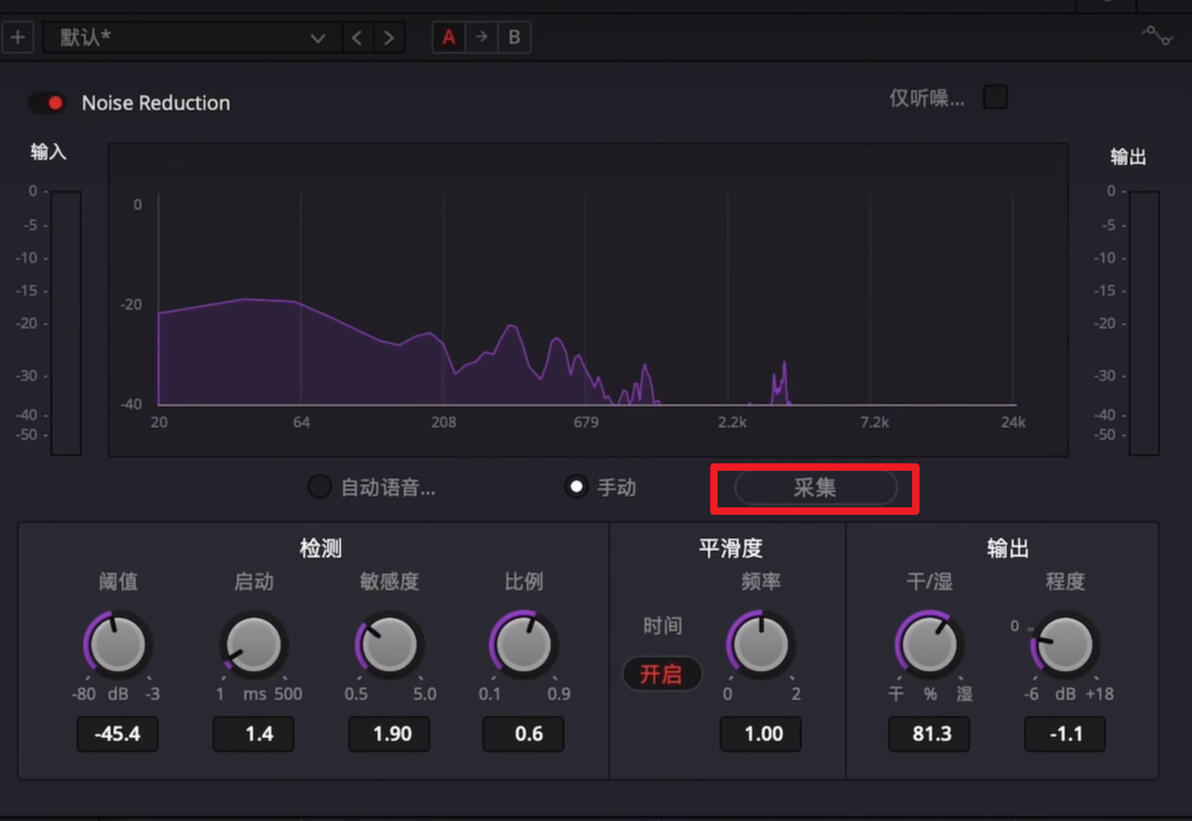Adjust the 干/湿 dry/wet knob
Screen dimensions: 1192x821
930,645
